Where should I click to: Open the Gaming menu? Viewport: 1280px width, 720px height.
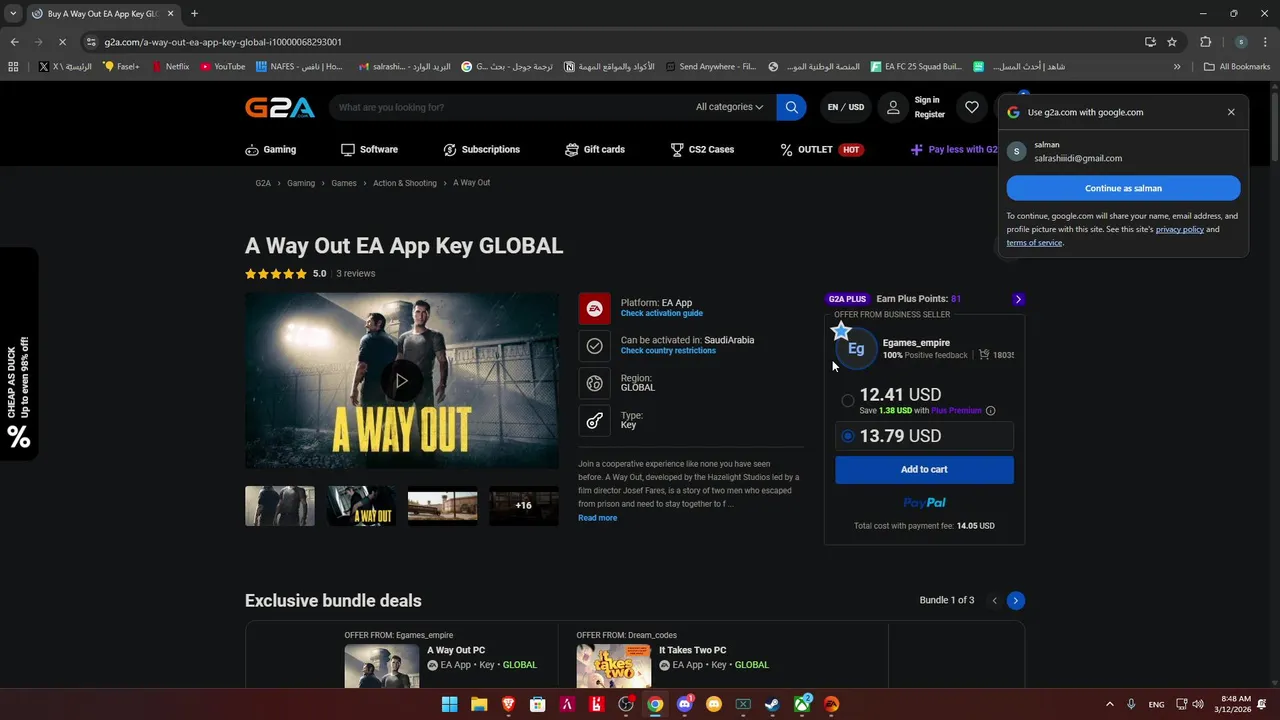(270, 149)
